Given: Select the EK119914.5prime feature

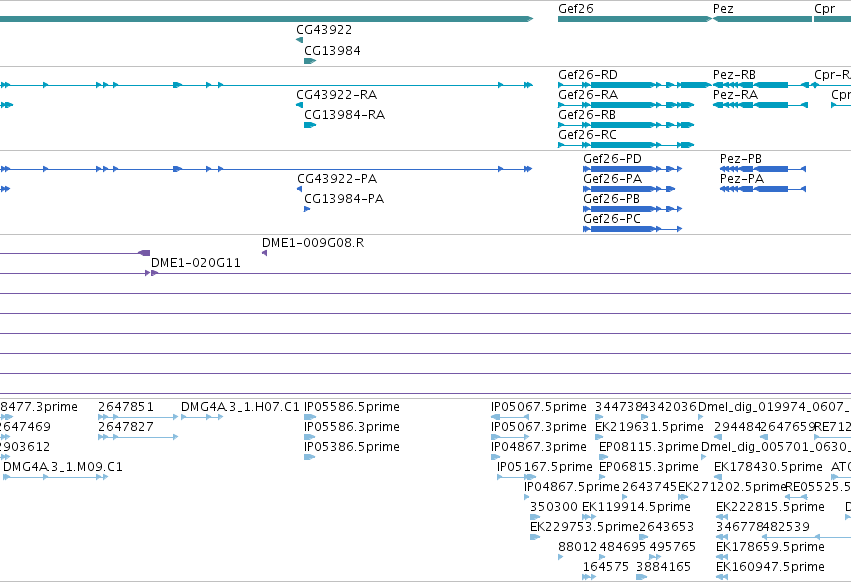Looking at the screenshot, I should point(589,517).
